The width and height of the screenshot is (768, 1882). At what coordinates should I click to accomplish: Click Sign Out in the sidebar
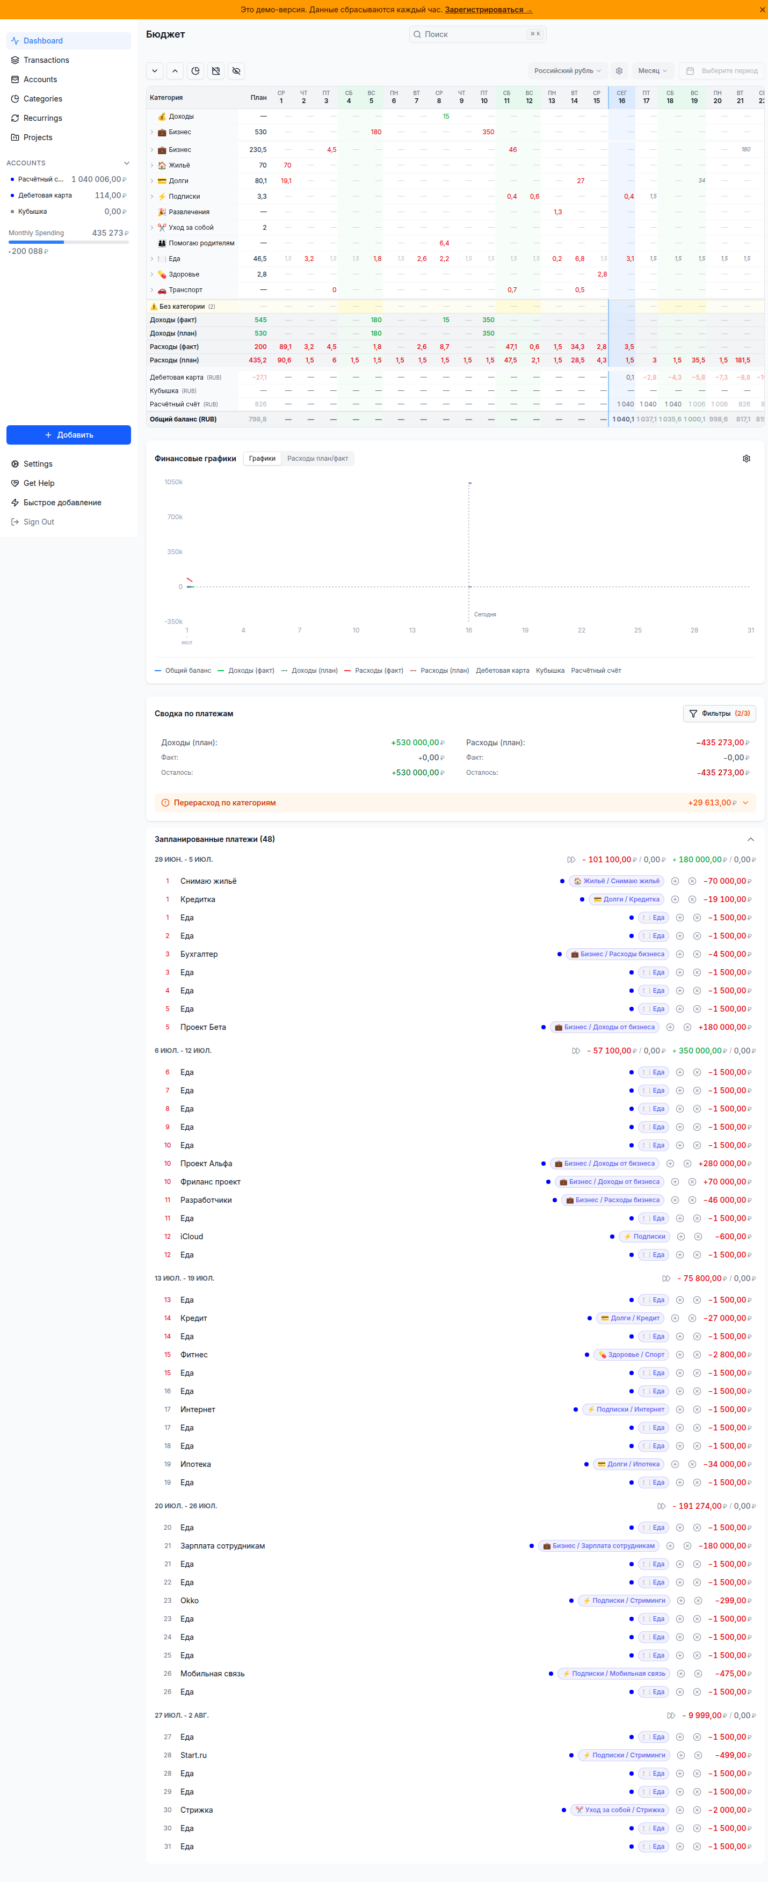pos(68,522)
